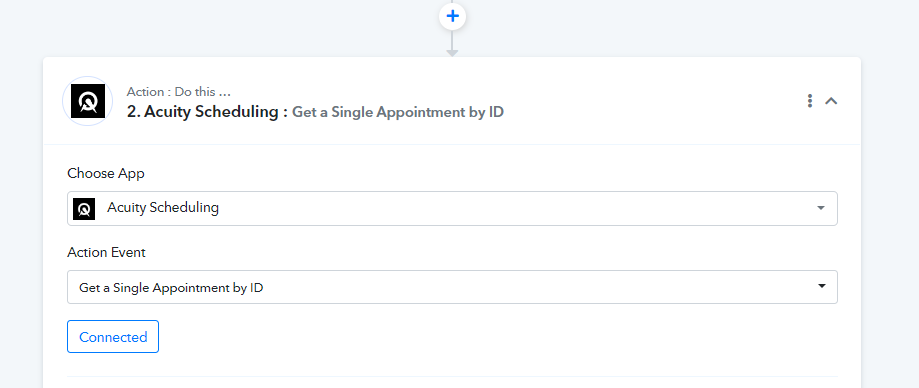Click the "Acuity Scheduling" text in the app selector
This screenshot has width=919, height=388.
[163, 207]
